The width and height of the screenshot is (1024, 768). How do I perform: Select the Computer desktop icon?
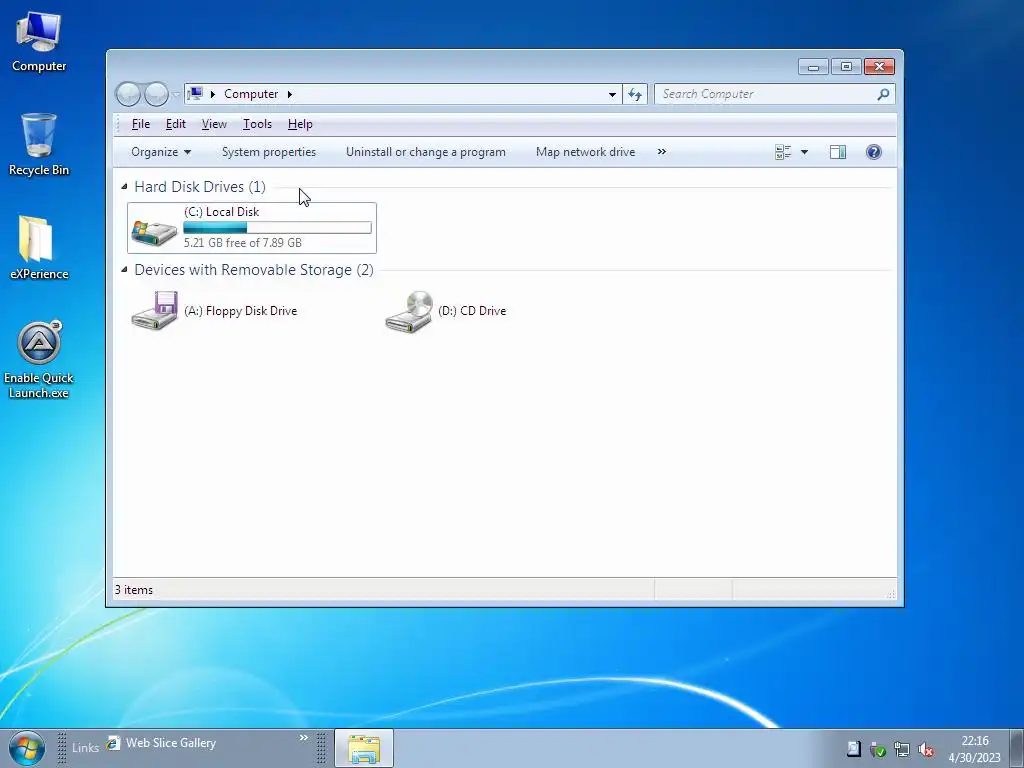[39, 41]
